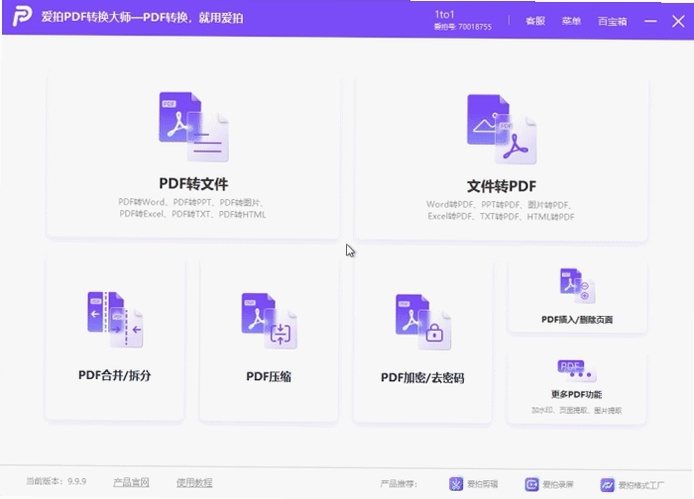The height and width of the screenshot is (499, 694).
Task: Minimize the 爱拍PDF转换大师 window
Action: pos(650,21)
